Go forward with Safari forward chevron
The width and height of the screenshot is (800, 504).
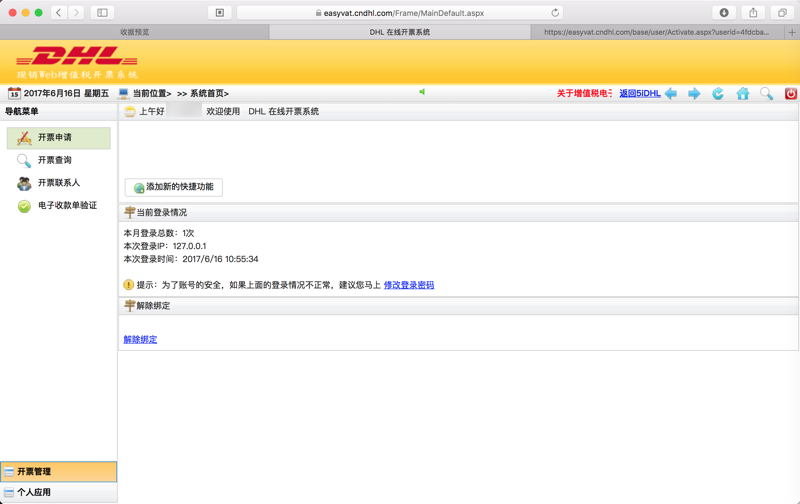click(x=76, y=13)
